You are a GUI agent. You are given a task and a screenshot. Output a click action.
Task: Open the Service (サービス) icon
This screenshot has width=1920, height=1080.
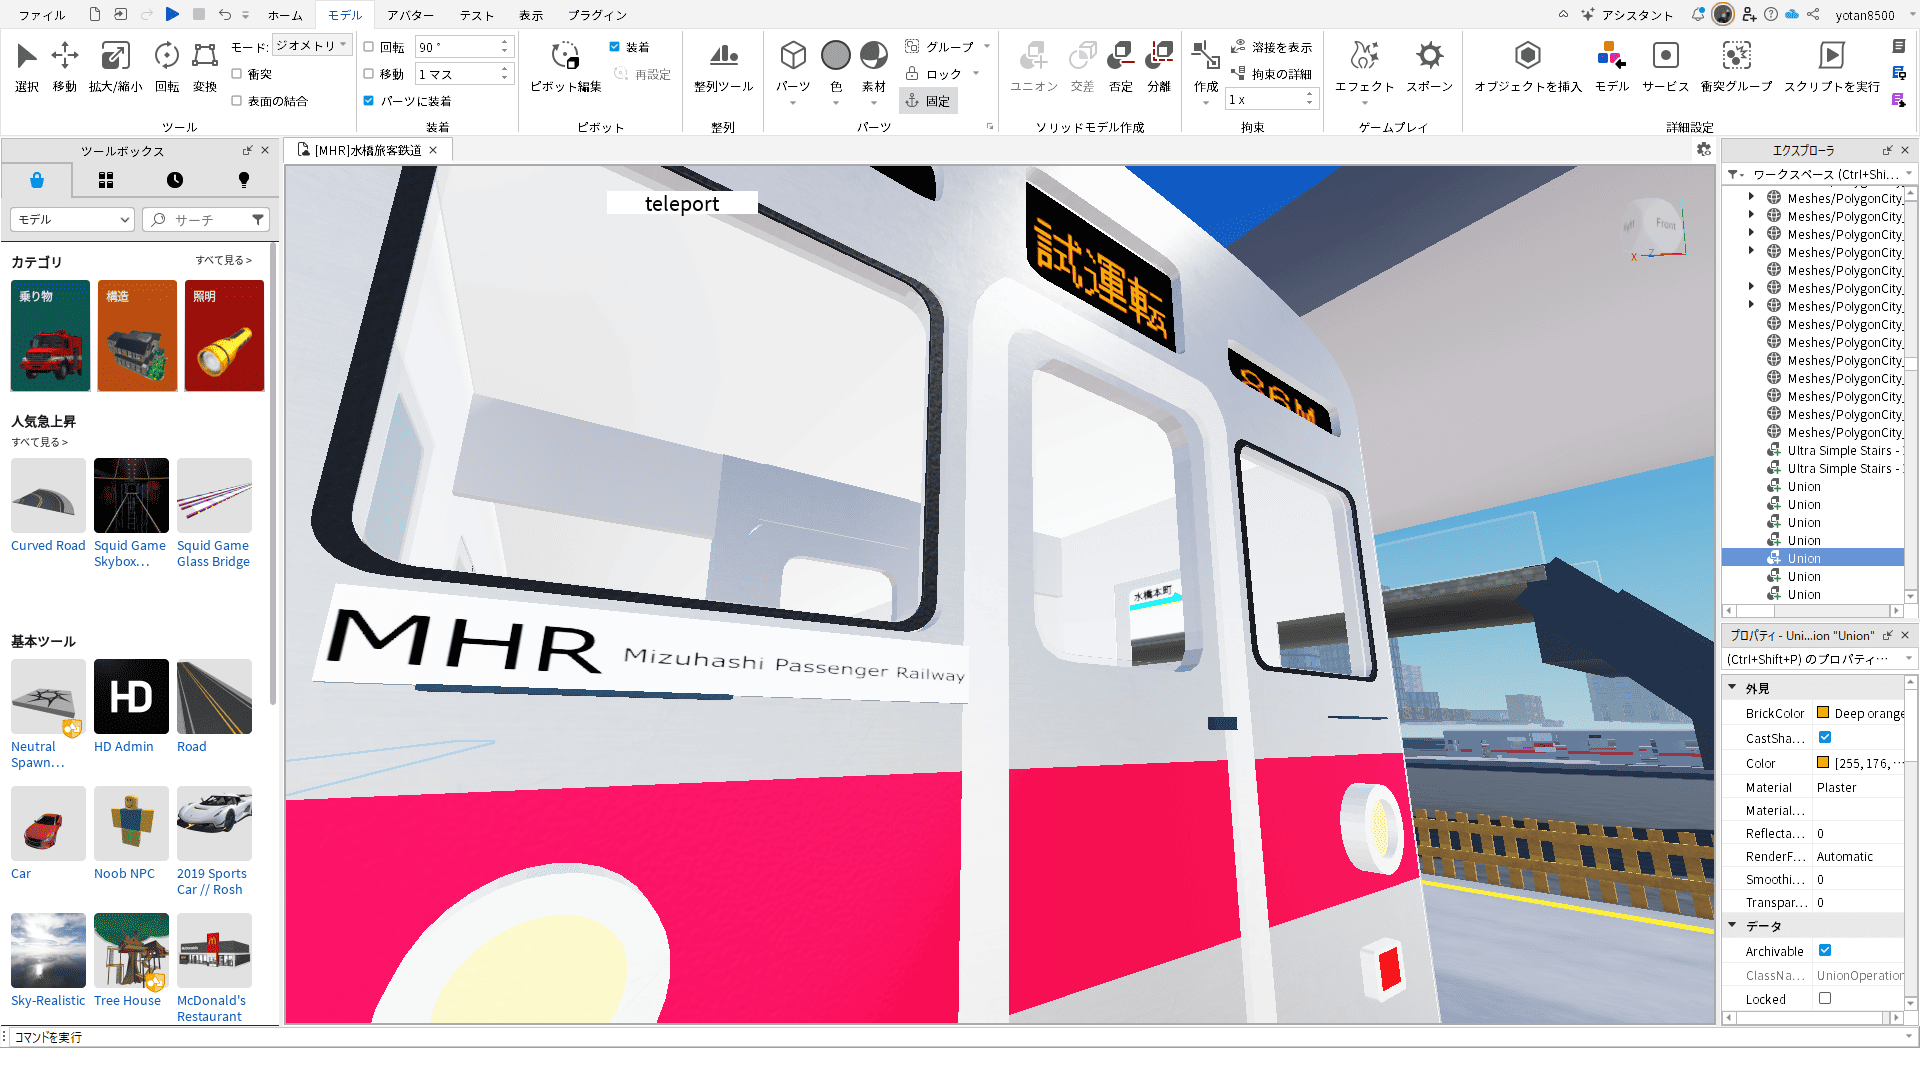coord(1665,66)
